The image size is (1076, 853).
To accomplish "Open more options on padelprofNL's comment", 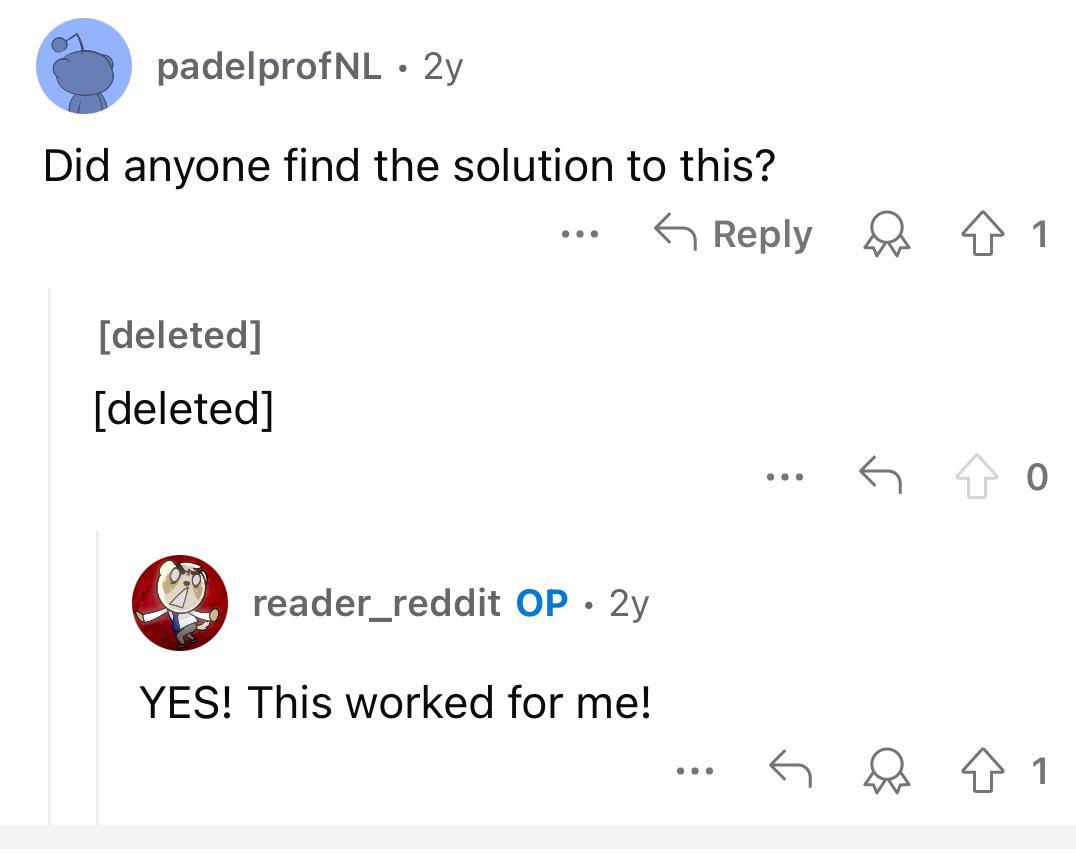I will (579, 235).
